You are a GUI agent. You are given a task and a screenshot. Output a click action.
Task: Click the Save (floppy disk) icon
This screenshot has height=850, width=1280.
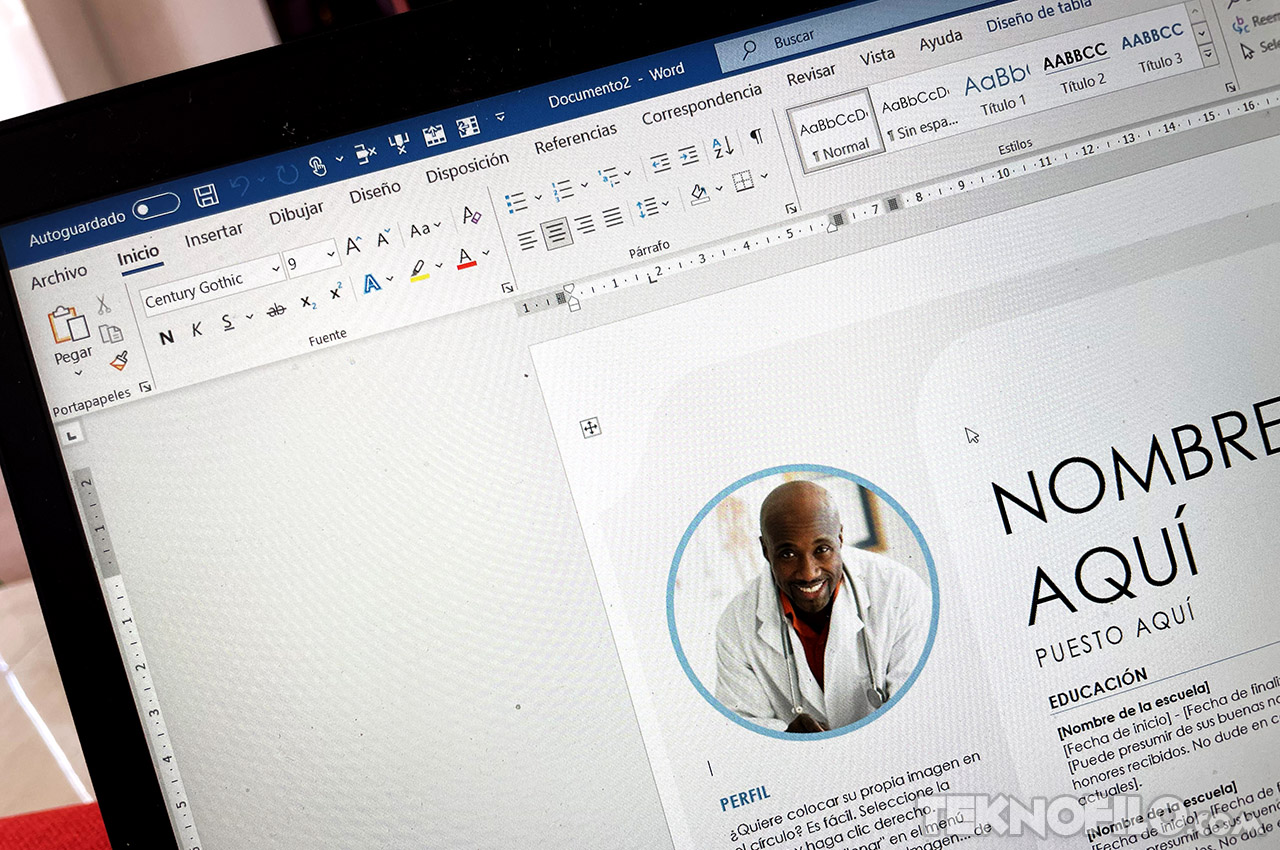click(206, 195)
